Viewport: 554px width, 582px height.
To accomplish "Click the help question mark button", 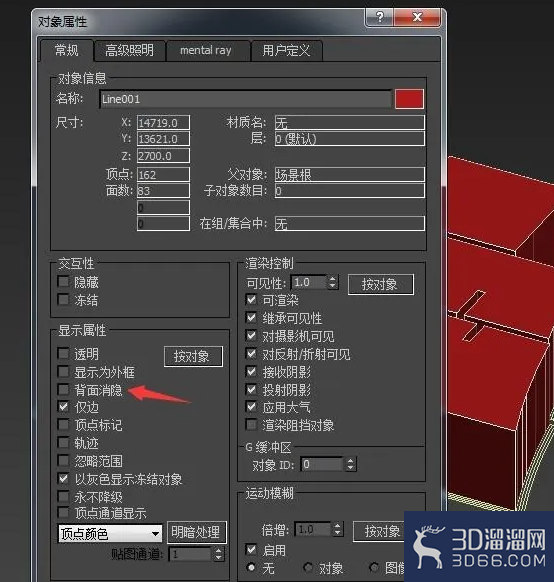I will pyautogui.click(x=380, y=17).
